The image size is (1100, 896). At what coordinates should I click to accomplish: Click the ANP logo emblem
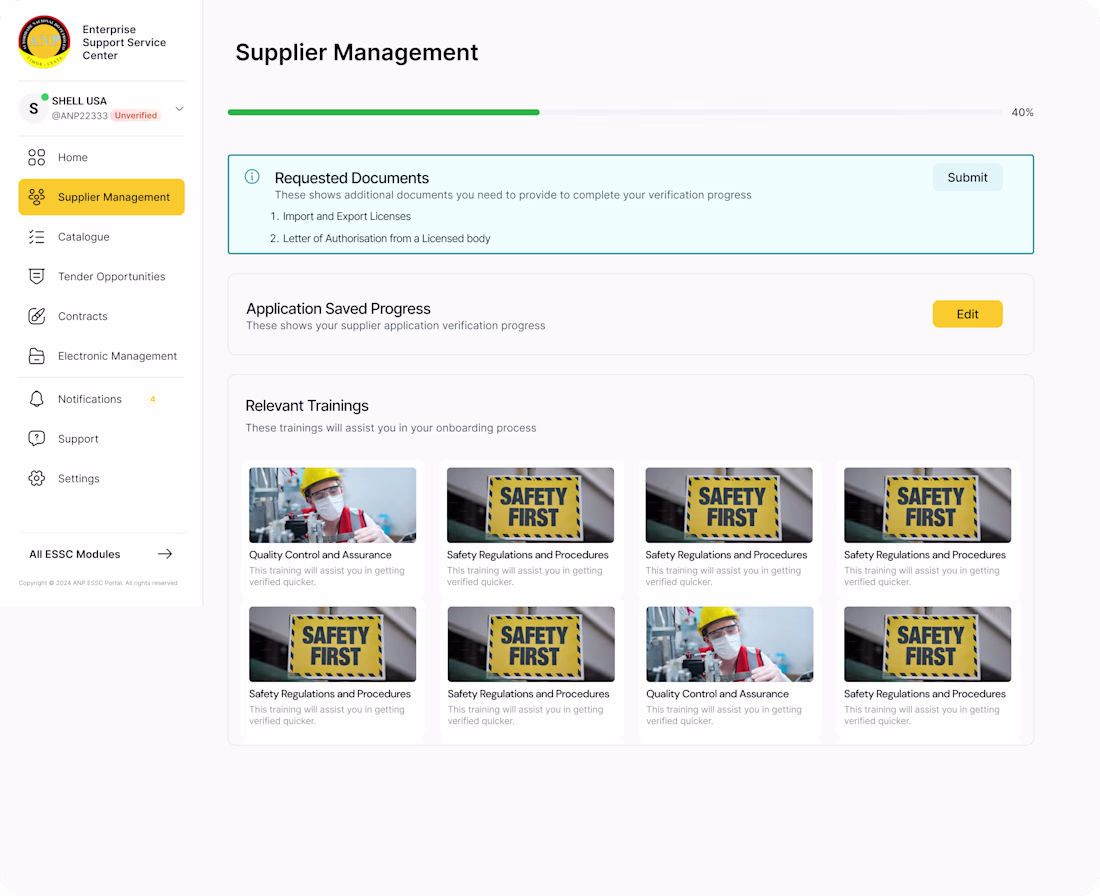(44, 42)
